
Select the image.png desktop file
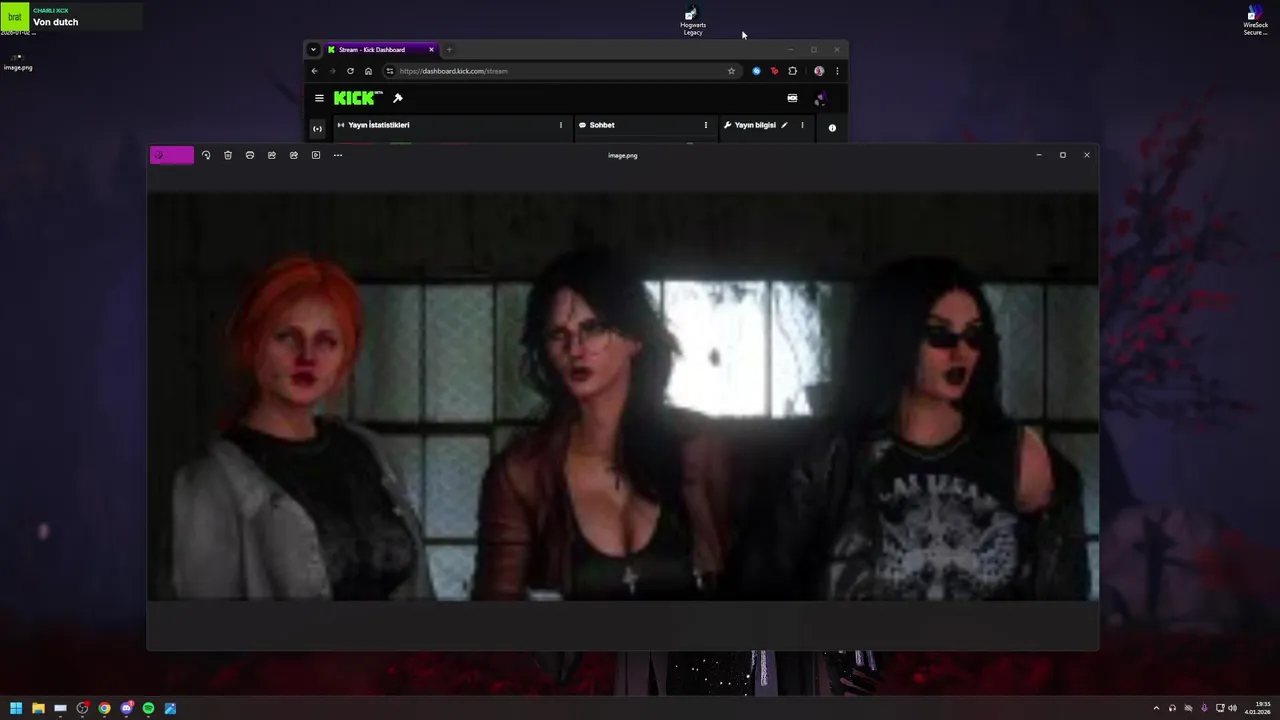(x=18, y=62)
